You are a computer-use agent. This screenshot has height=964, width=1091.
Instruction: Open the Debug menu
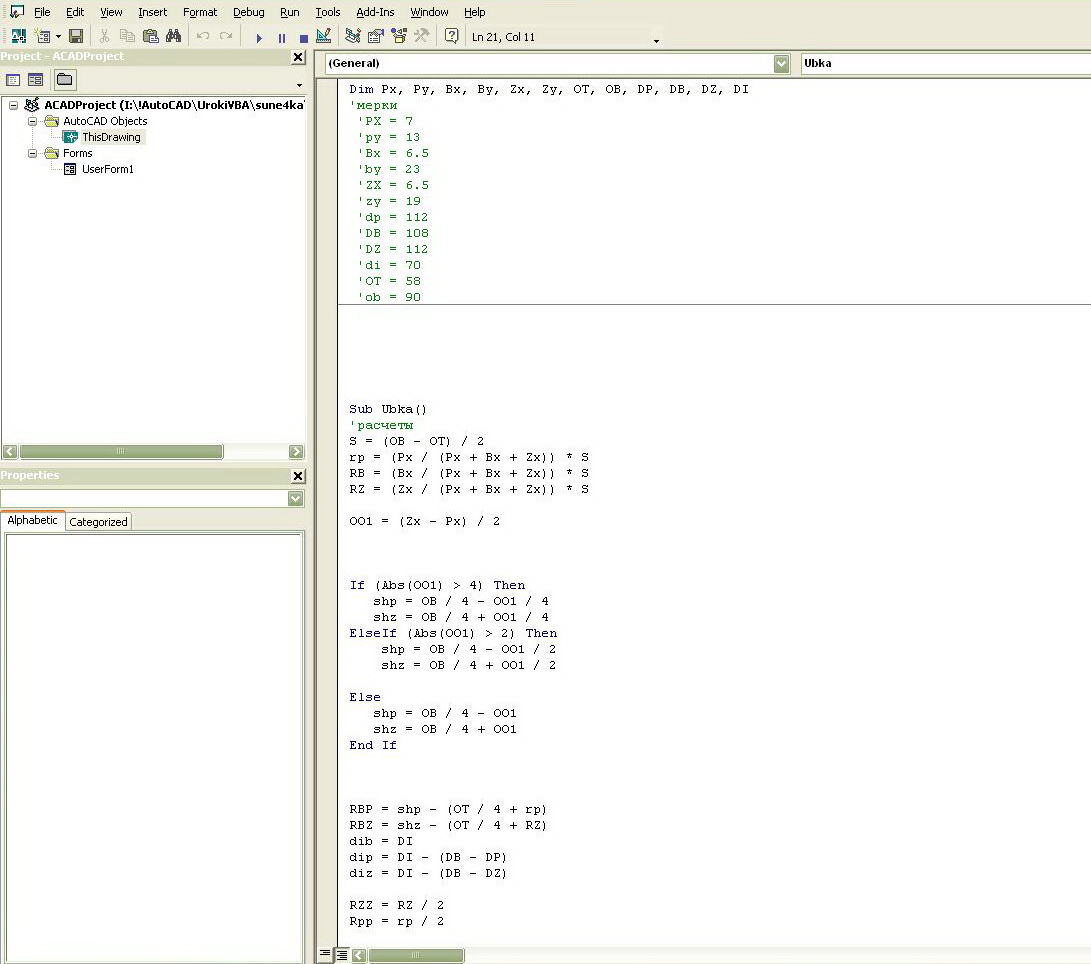pos(248,12)
